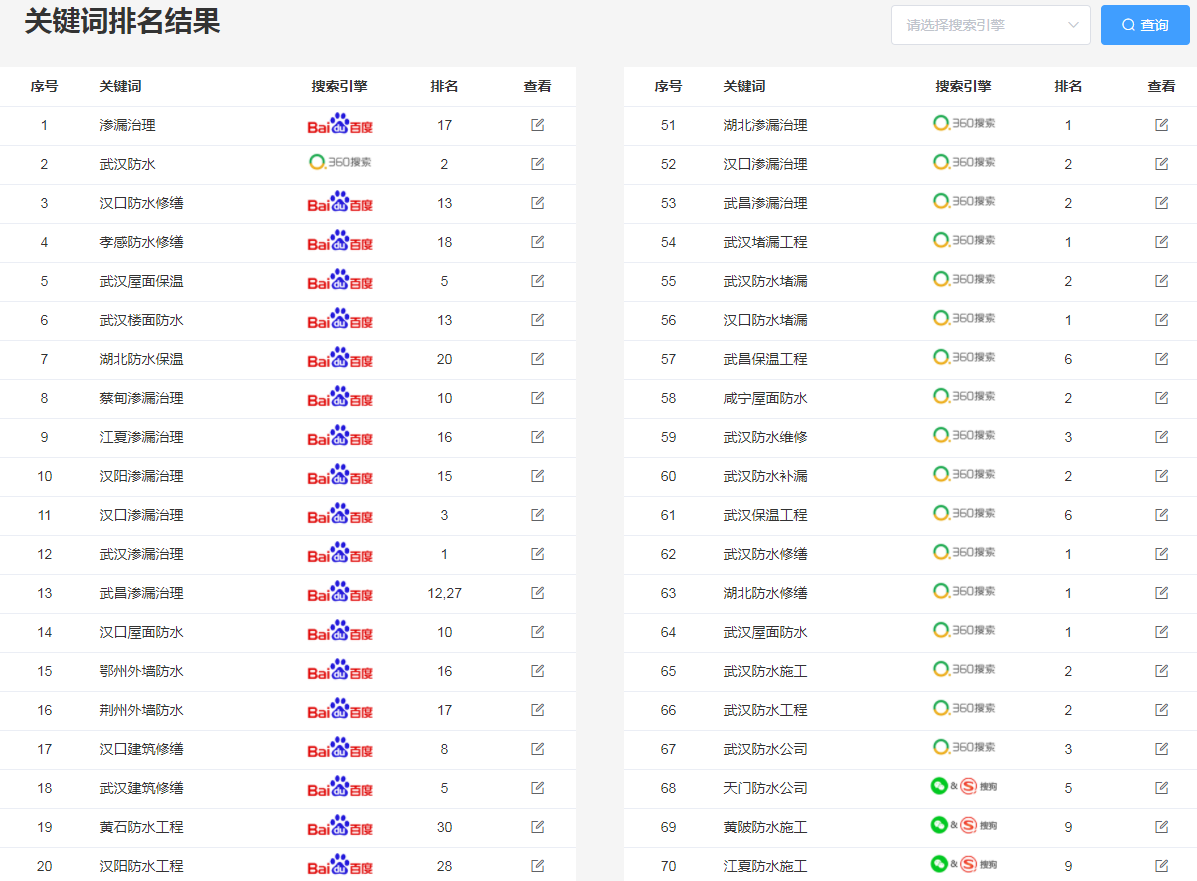Open view icon for 汉口屋面防水
The height and width of the screenshot is (881, 1197).
pyautogui.click(x=537, y=631)
